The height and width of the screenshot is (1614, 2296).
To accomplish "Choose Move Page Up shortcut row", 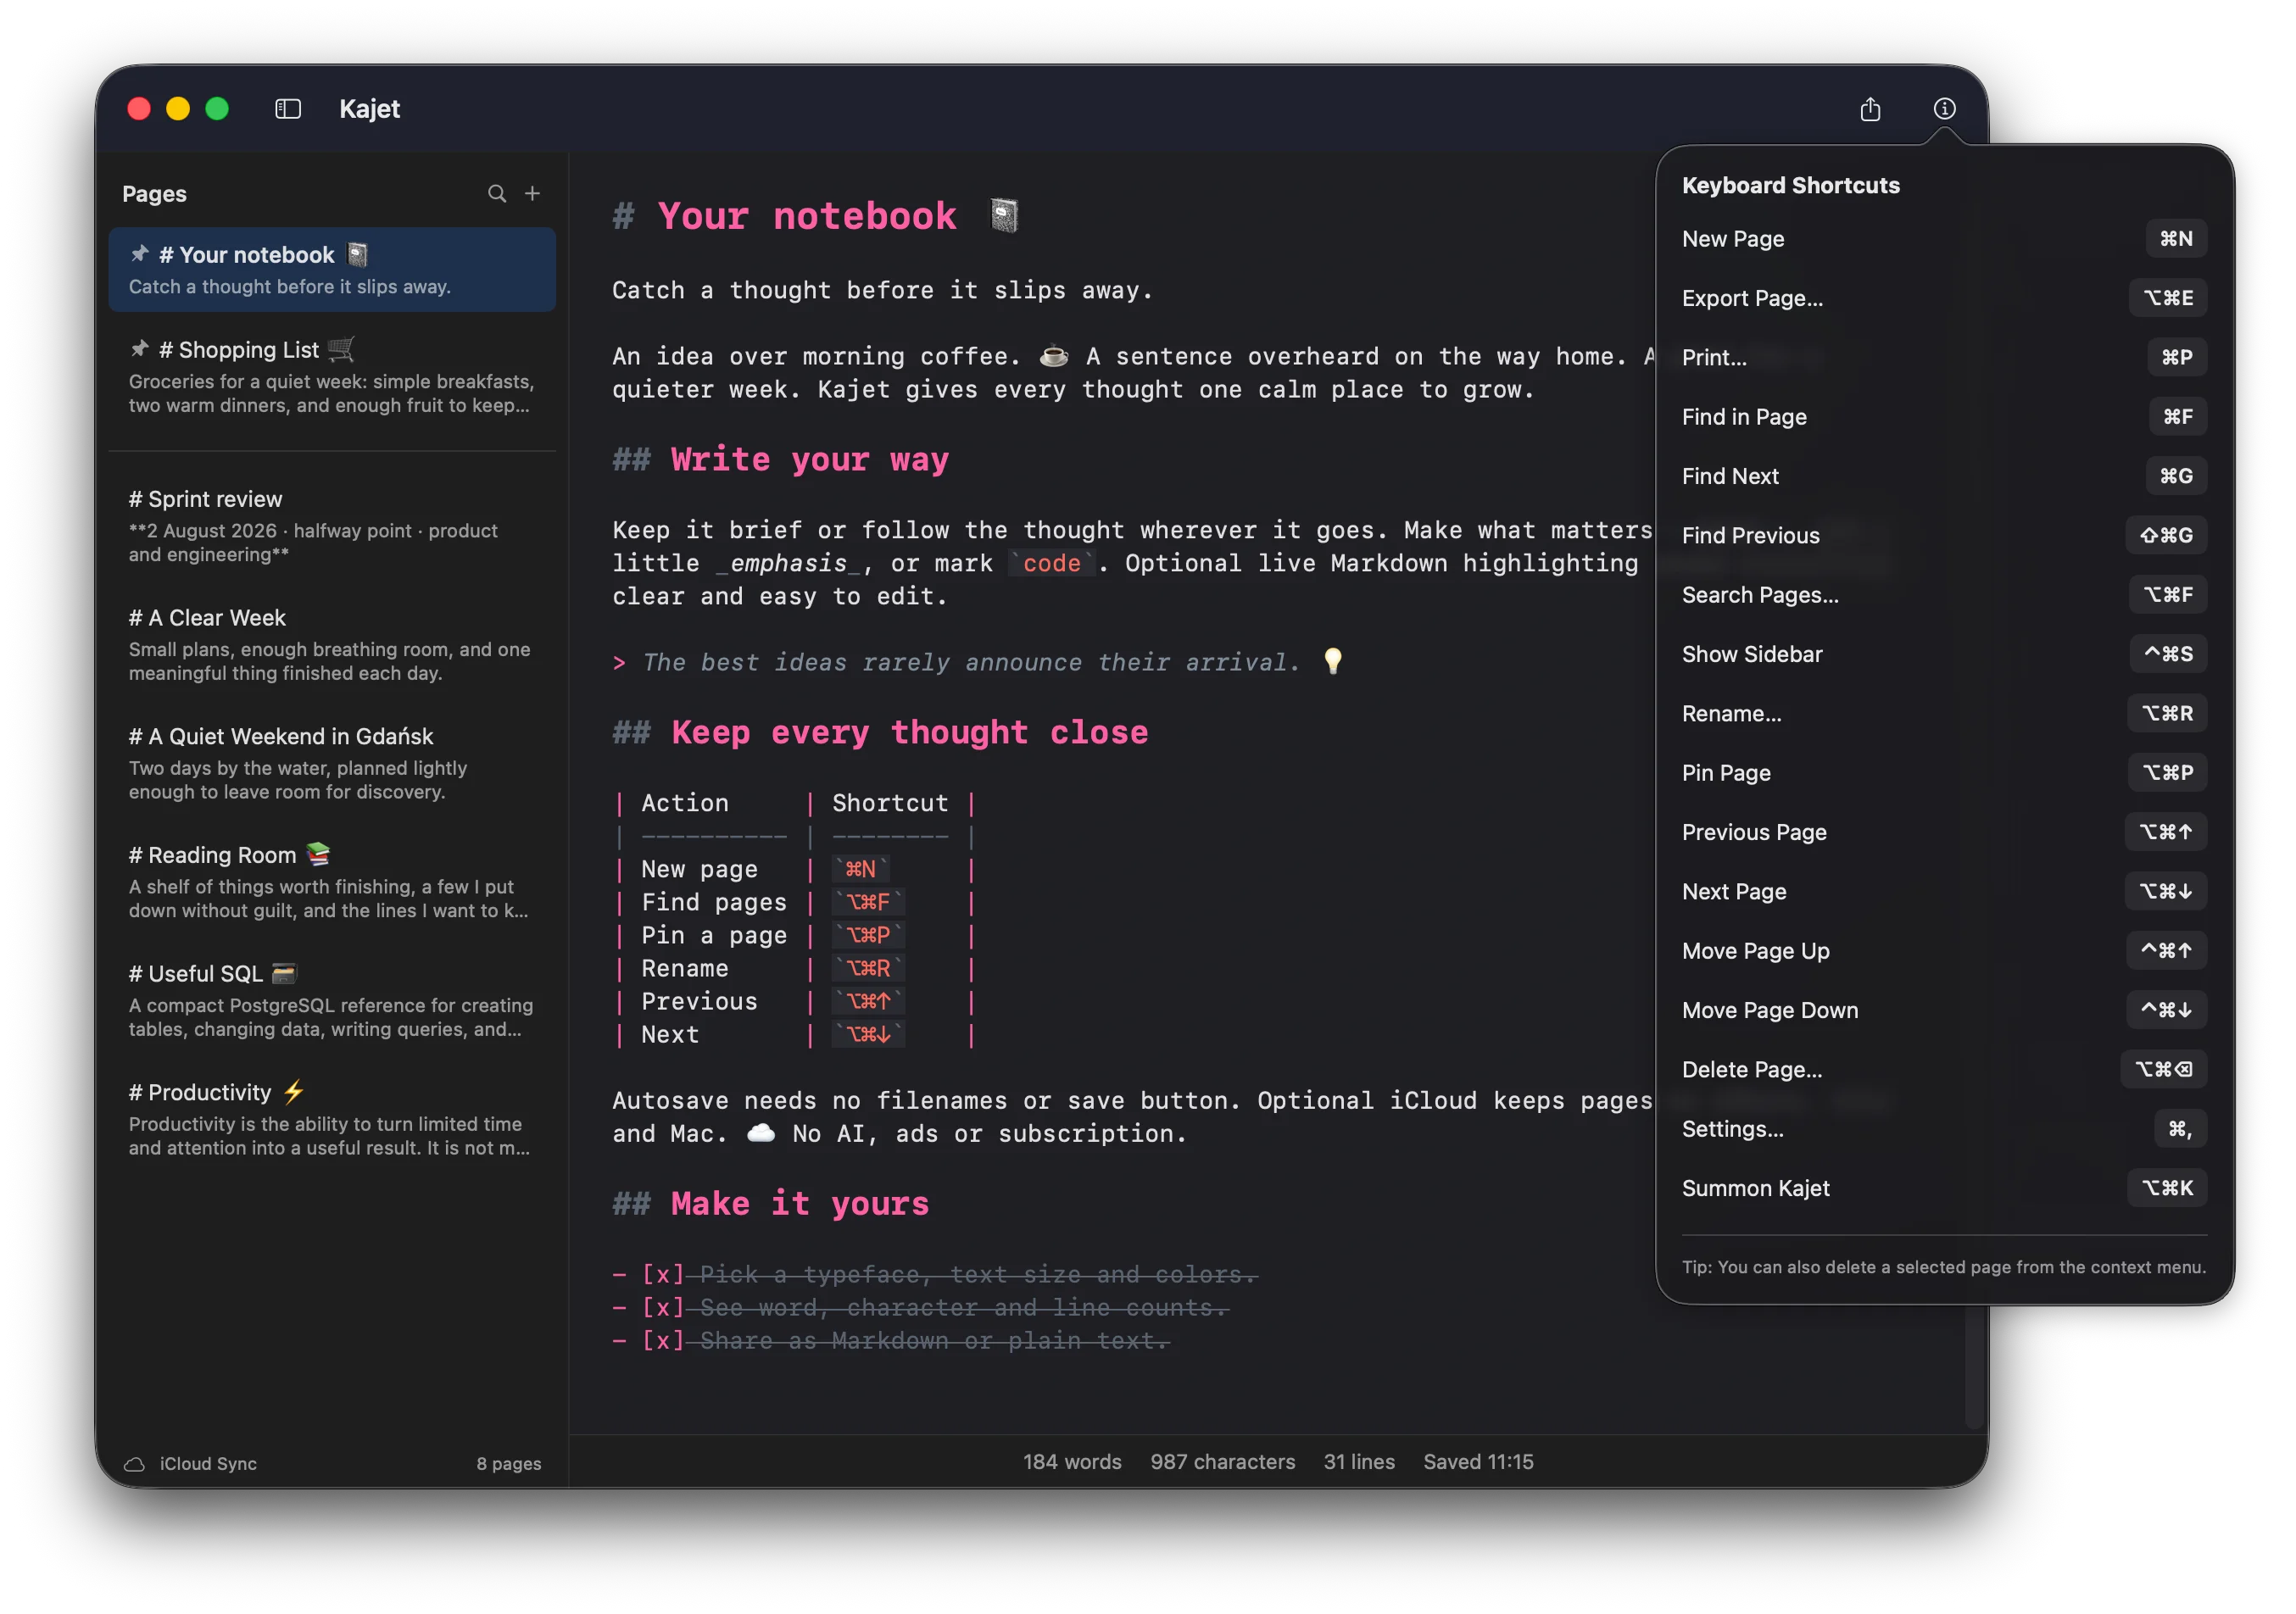I will pos(1944,951).
